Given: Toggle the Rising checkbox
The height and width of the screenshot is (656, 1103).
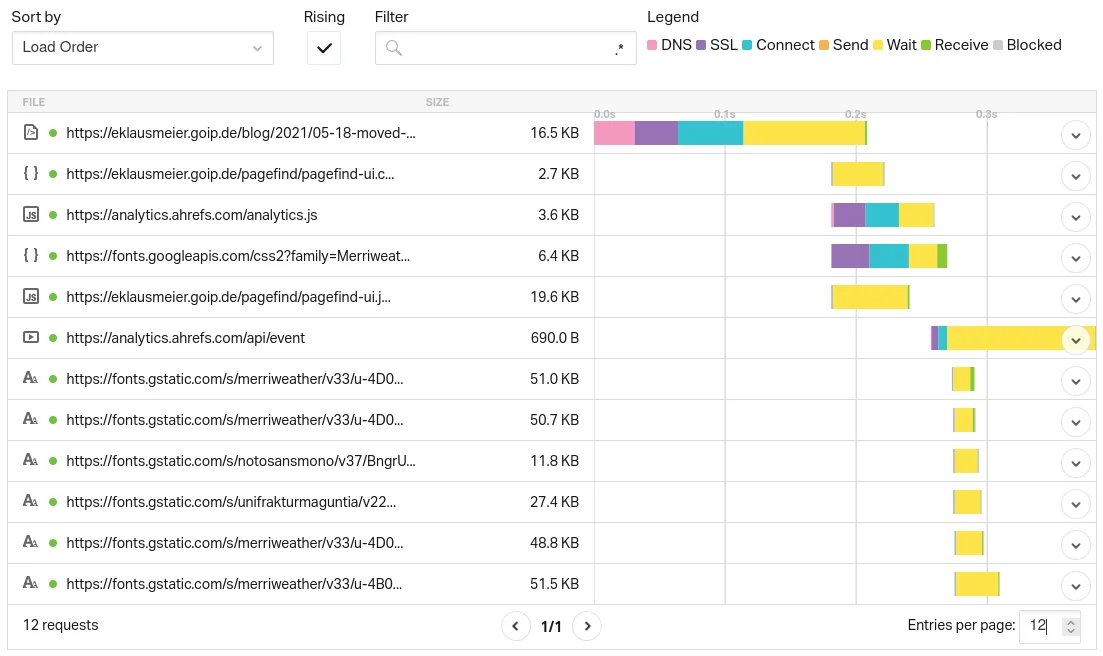Looking at the screenshot, I should [x=324, y=48].
